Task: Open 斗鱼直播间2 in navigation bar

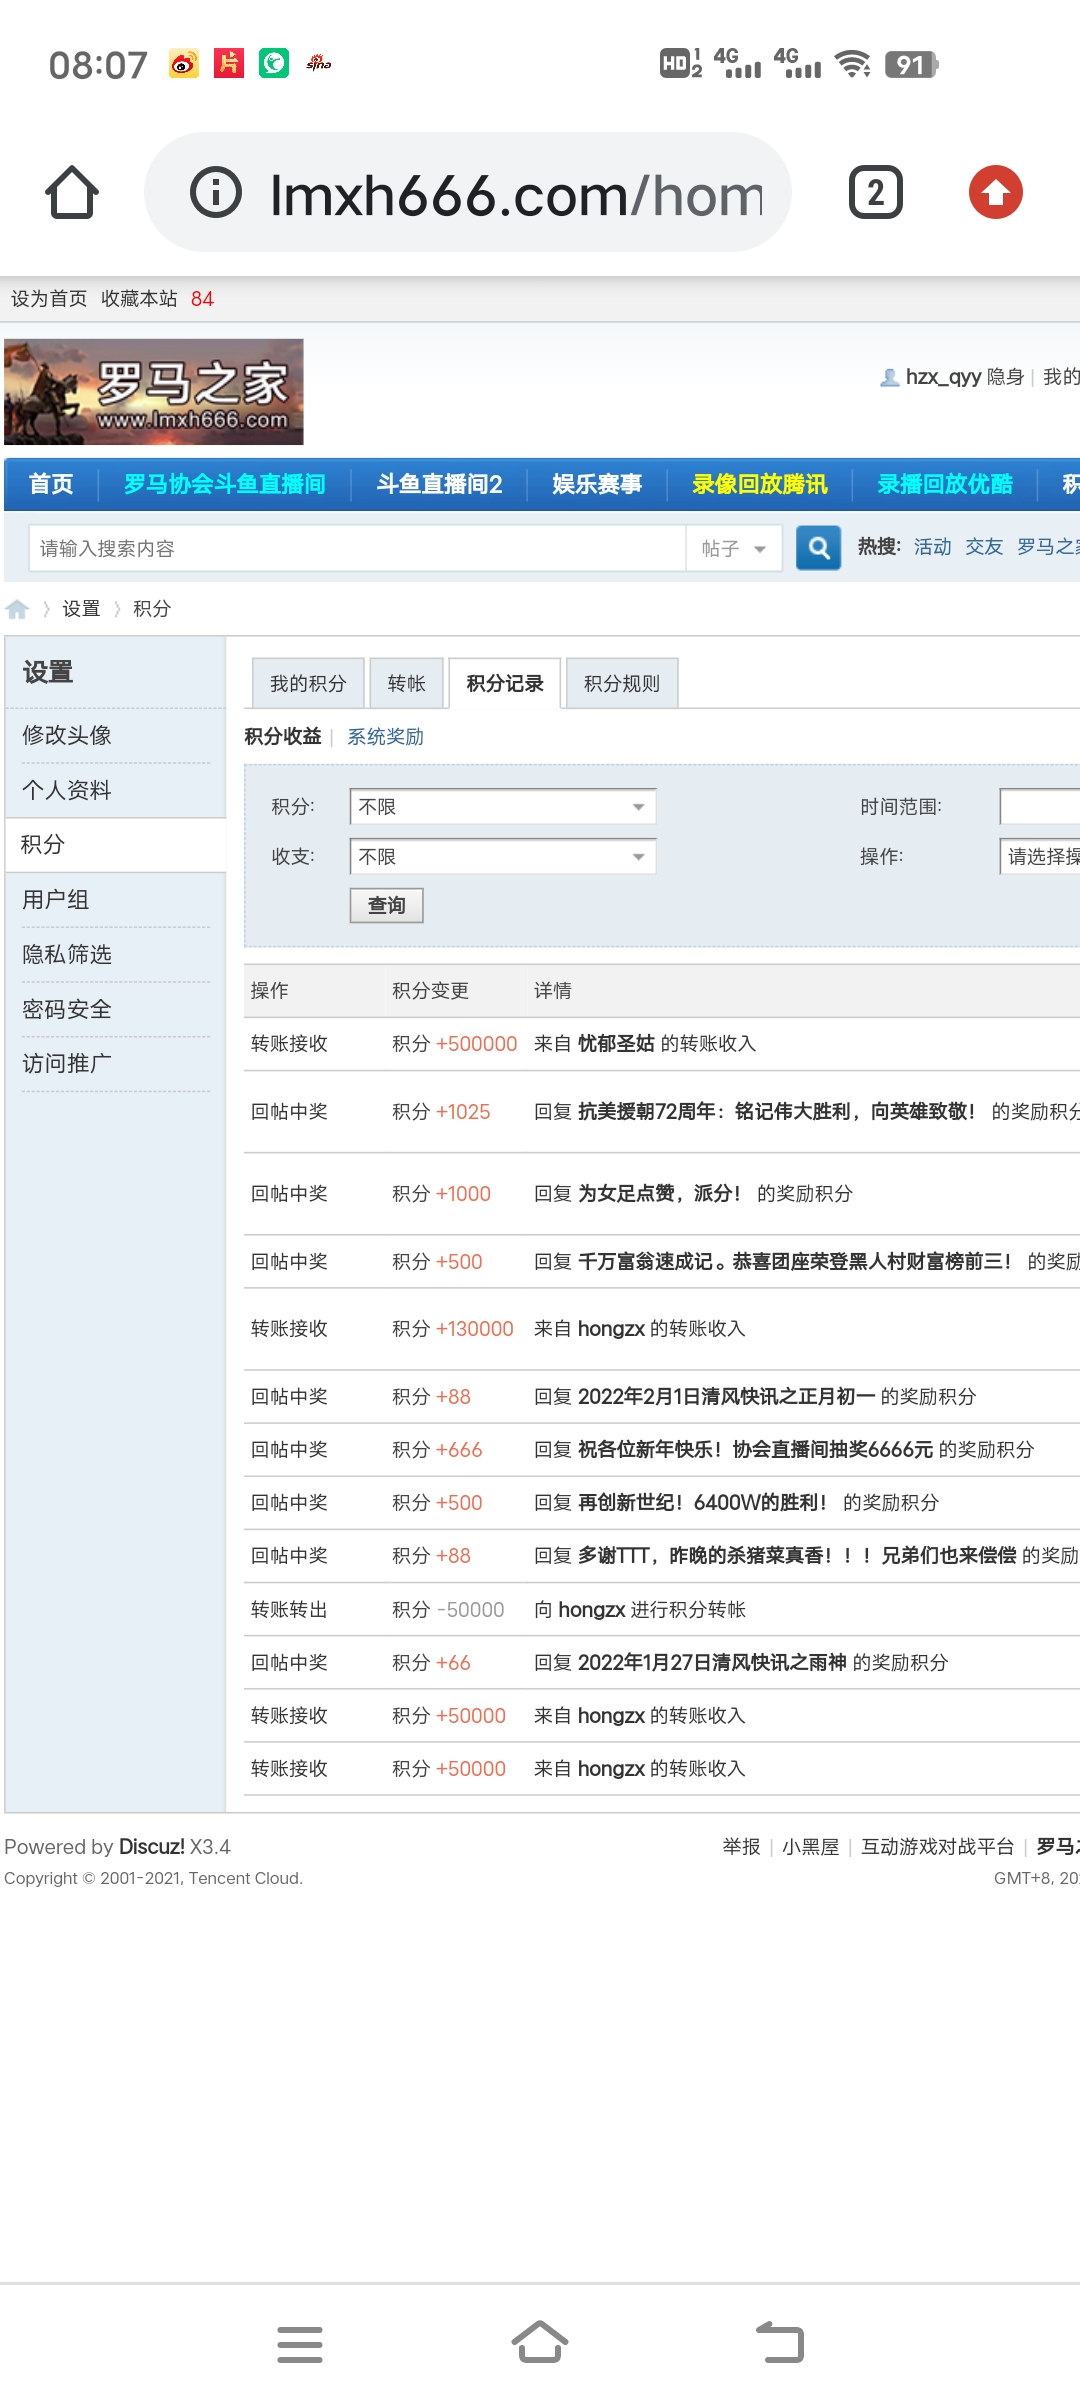Action: click(439, 485)
